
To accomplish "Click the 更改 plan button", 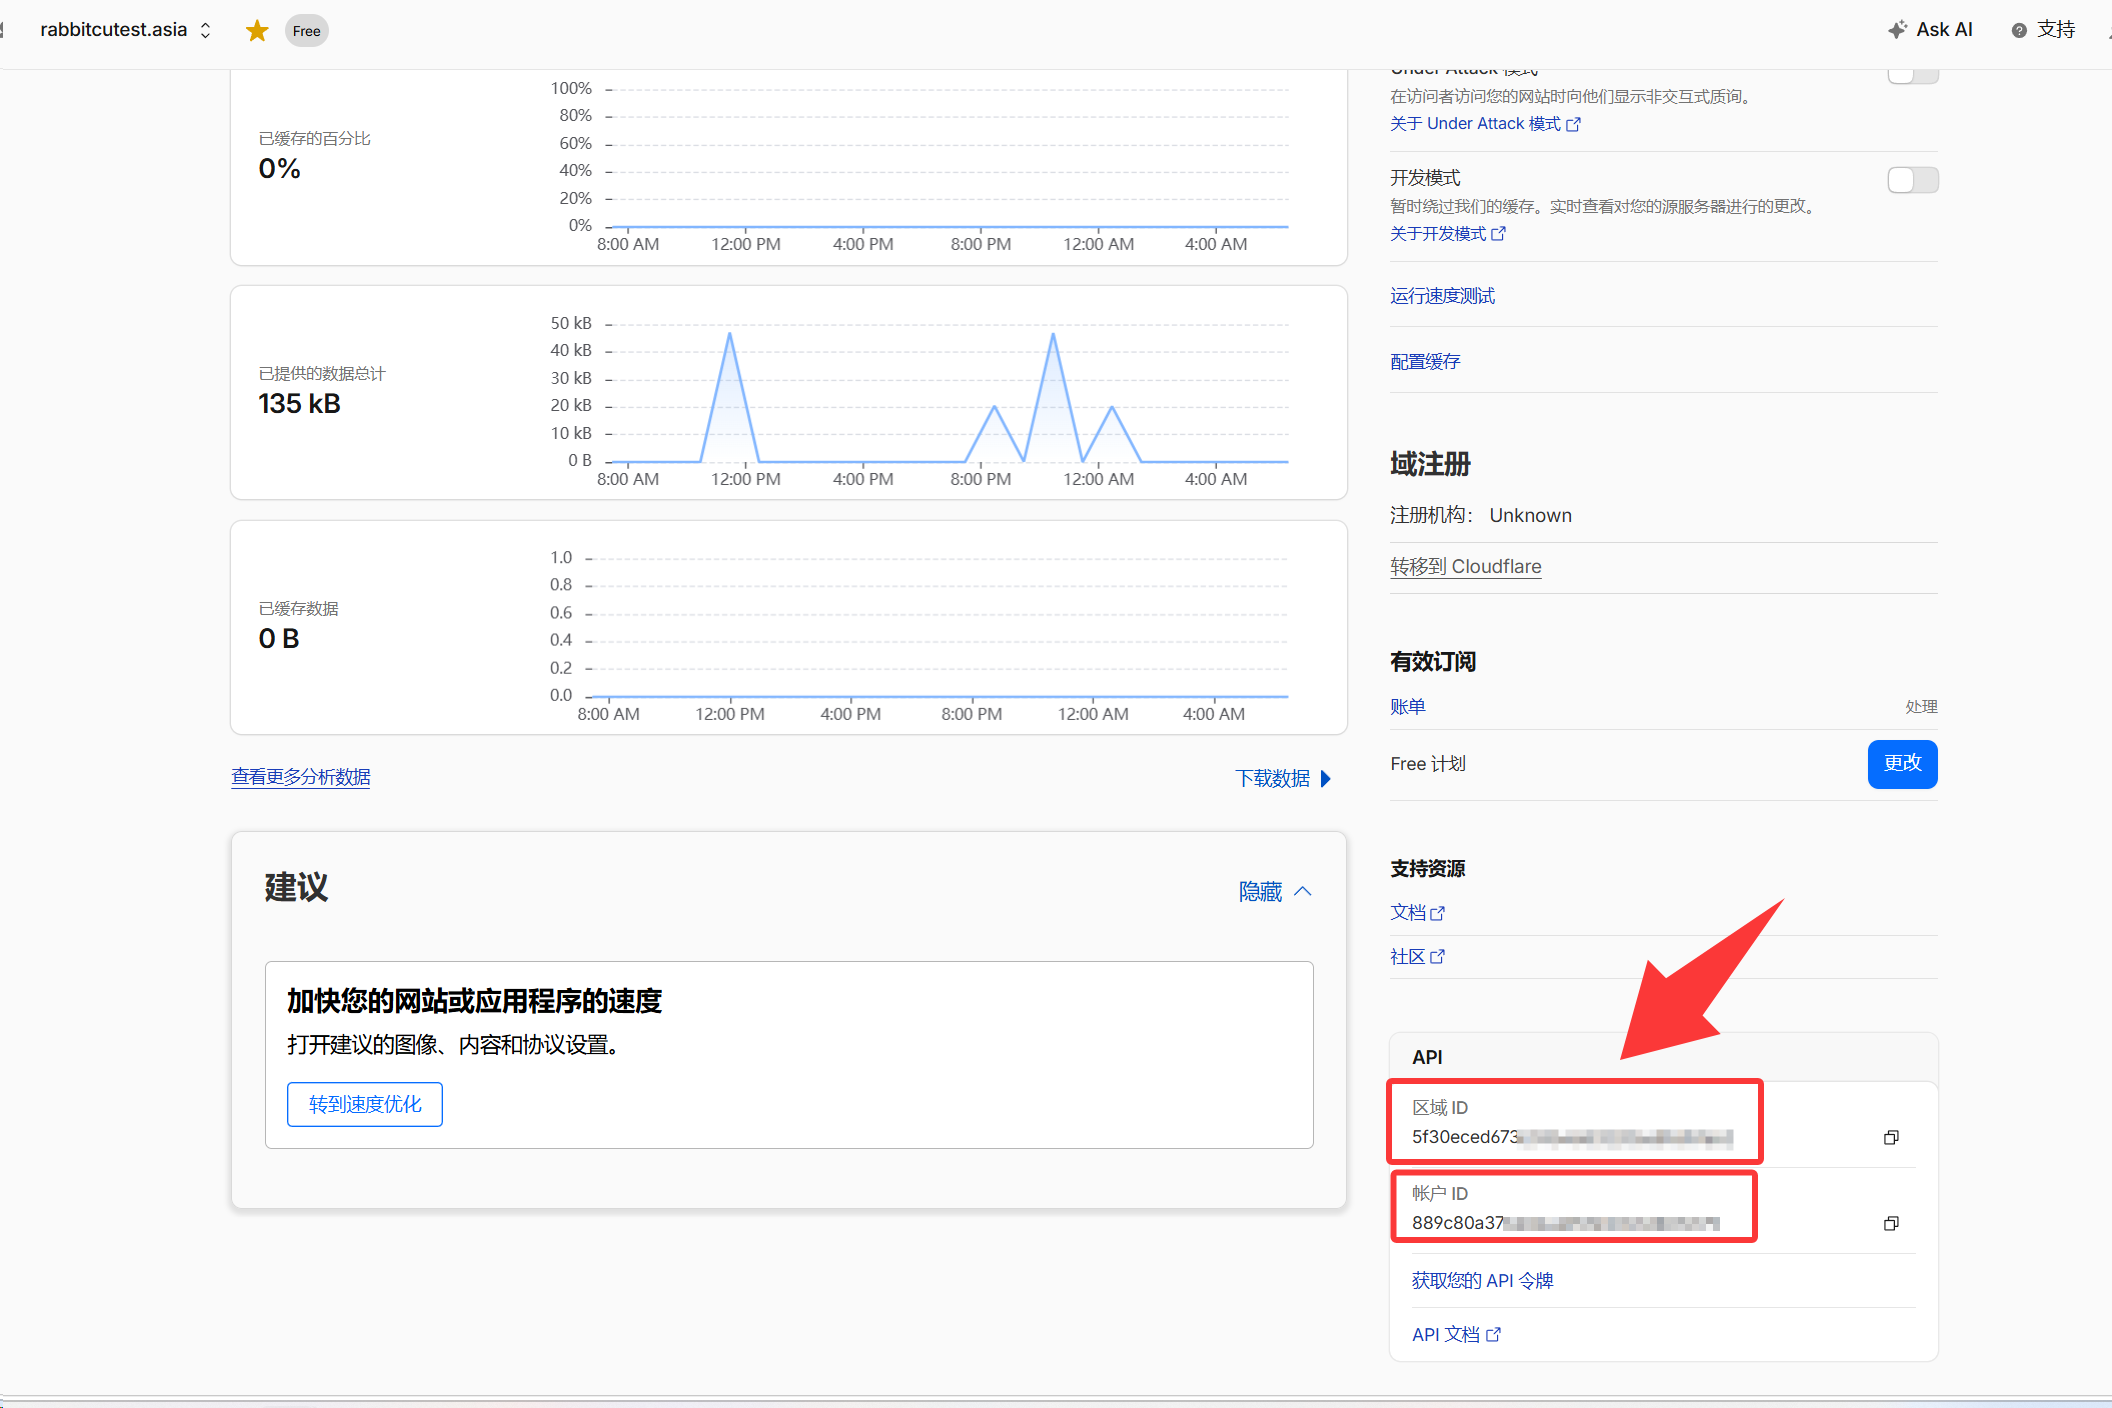I will (x=1902, y=764).
